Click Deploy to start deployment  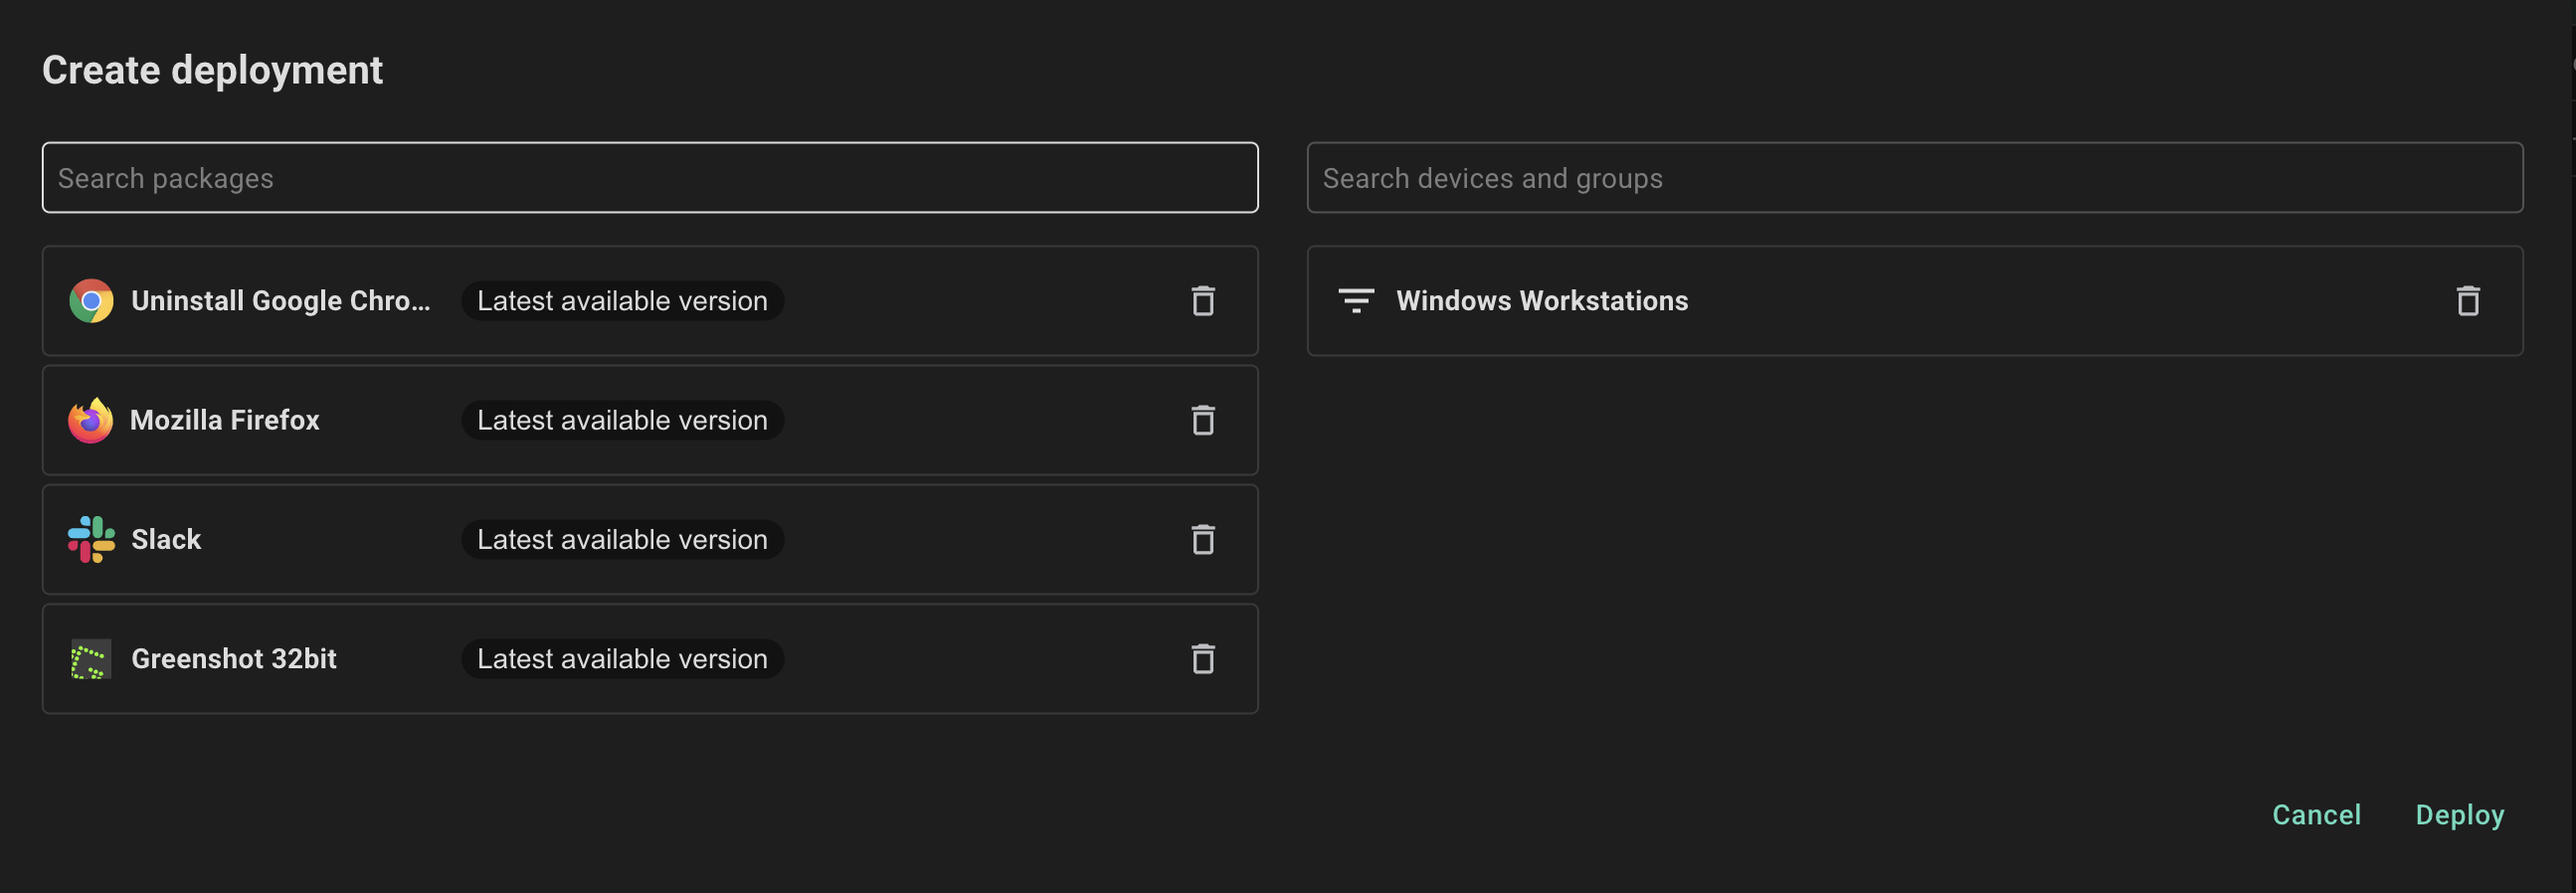2460,815
